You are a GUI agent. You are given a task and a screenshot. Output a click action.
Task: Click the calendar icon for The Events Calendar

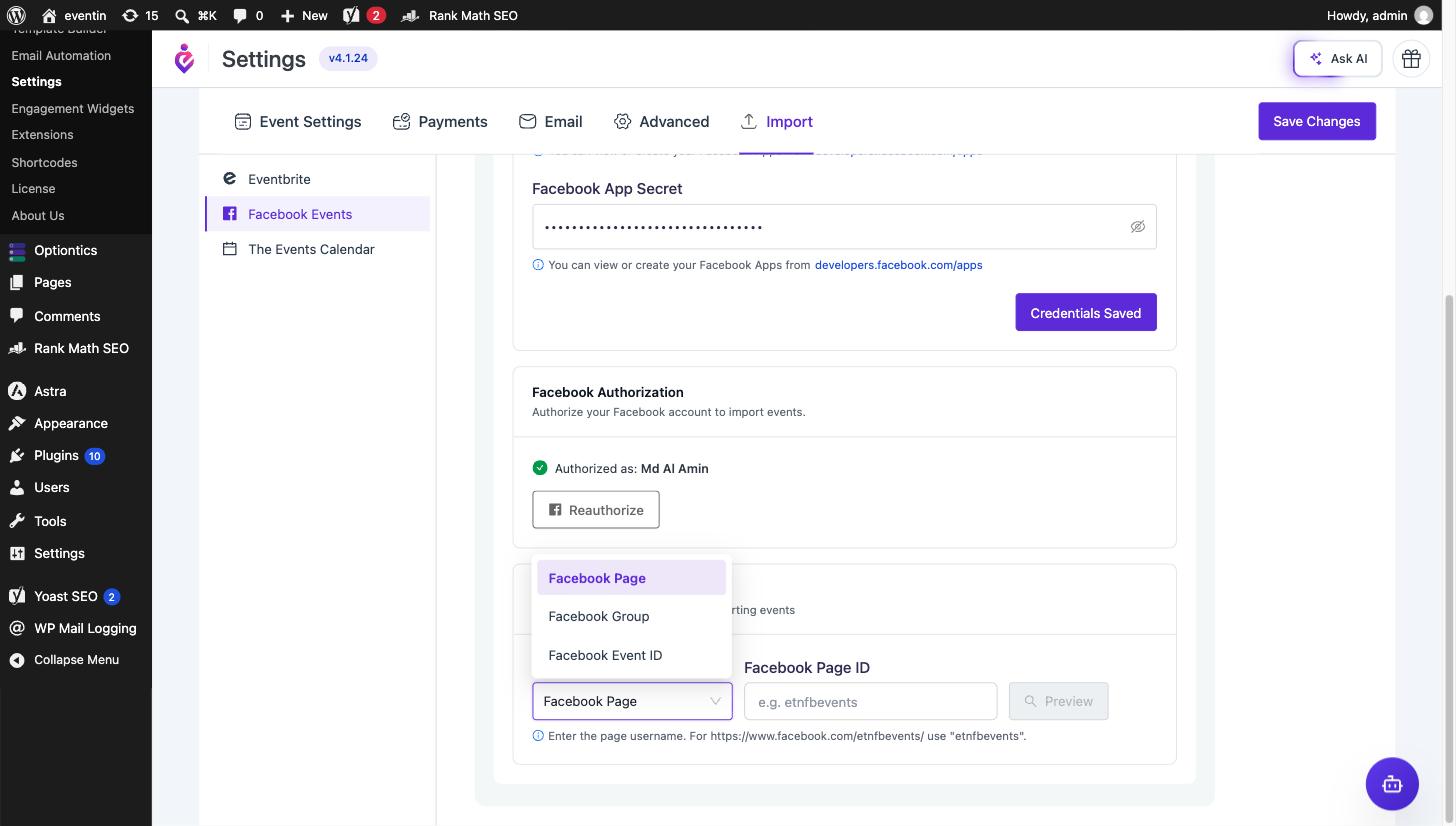[229, 249]
